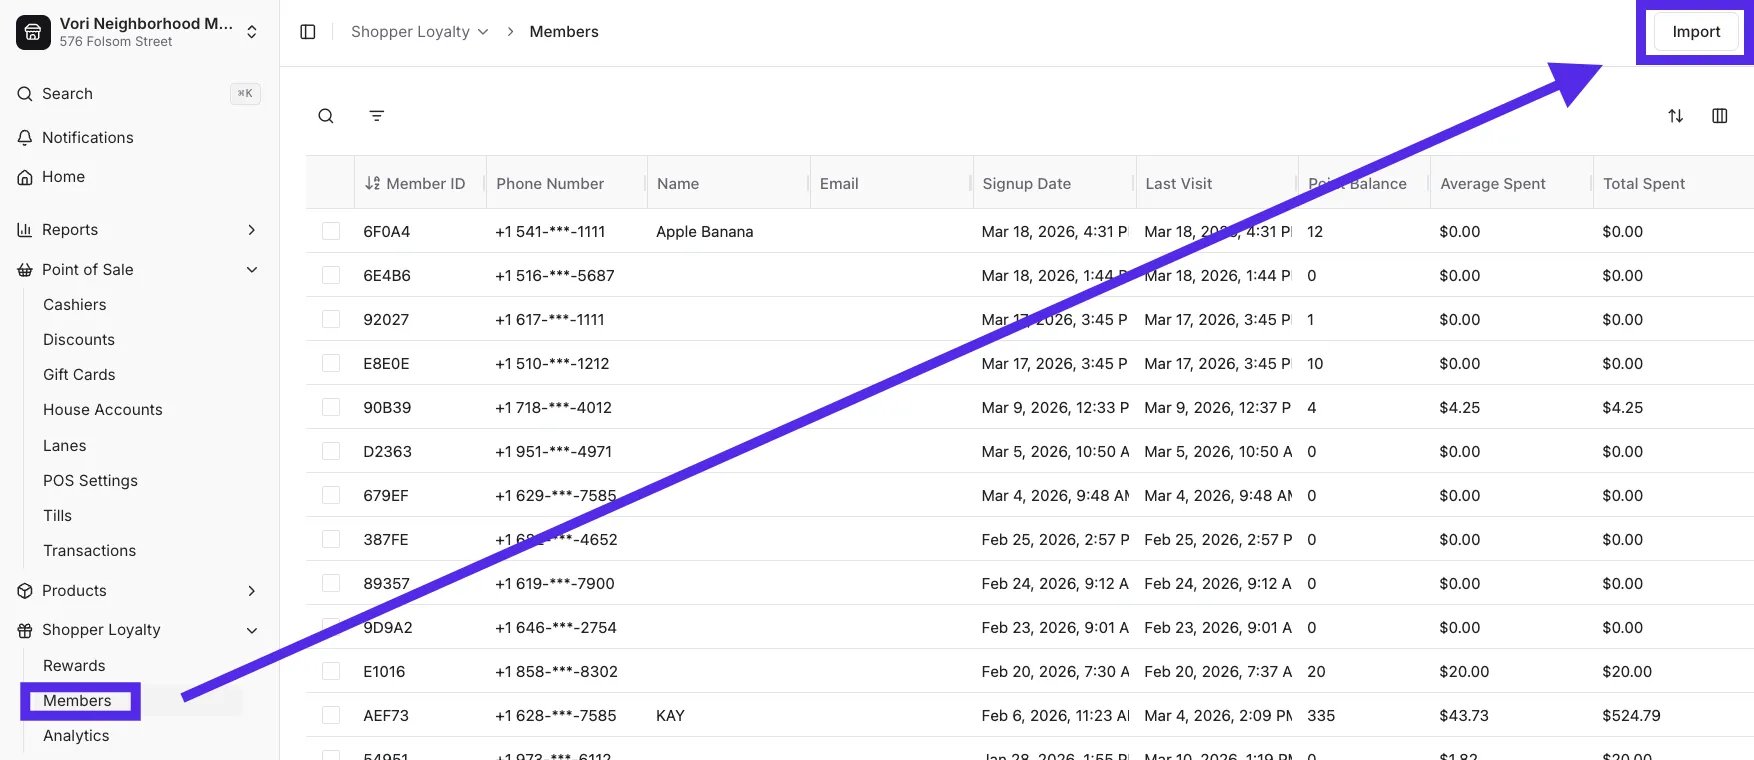This screenshot has height=760, width=1754.
Task: Open Analytics in sidebar
Action: [x=76, y=736]
